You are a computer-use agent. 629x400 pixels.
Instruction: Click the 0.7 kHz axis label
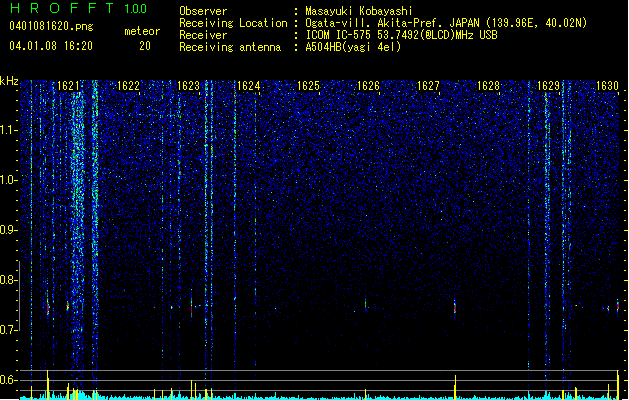tap(8, 330)
